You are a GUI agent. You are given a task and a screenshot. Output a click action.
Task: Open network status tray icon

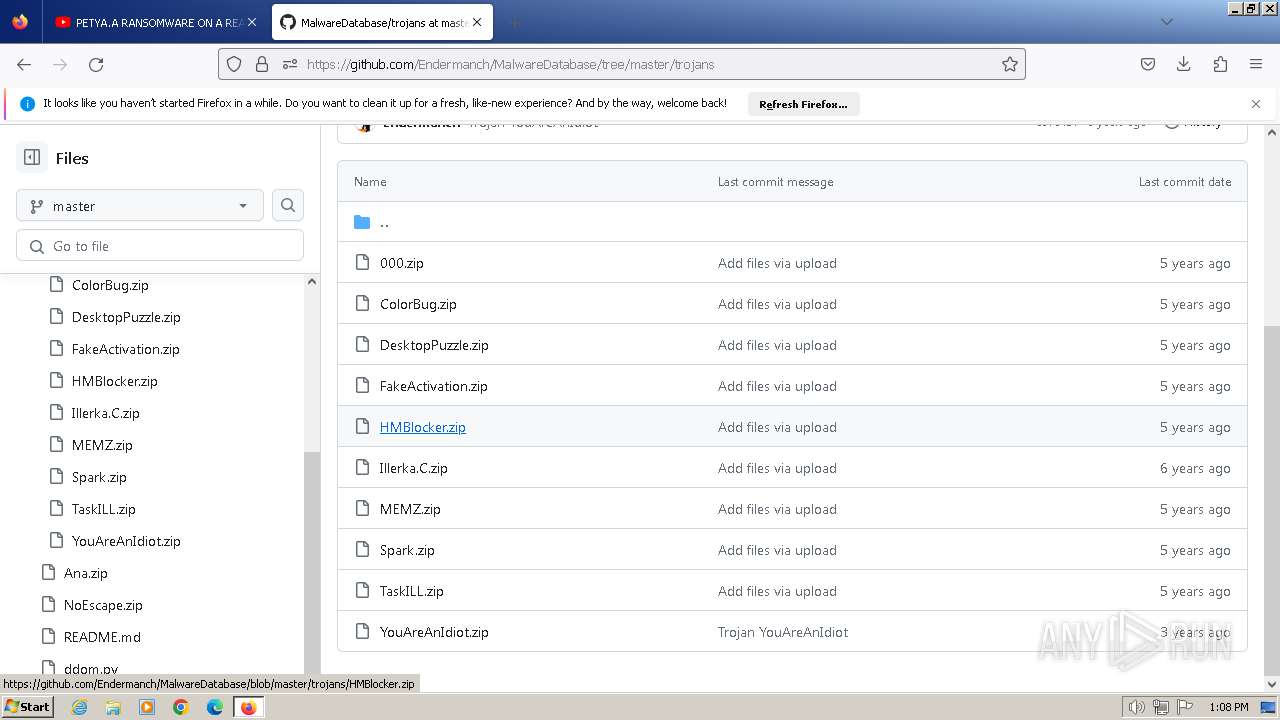click(1161, 707)
